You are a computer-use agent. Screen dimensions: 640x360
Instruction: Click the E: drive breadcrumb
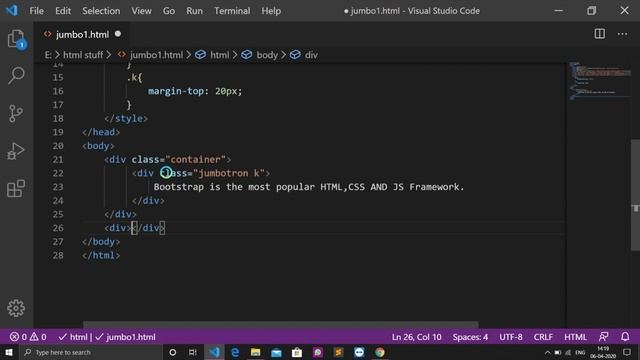click(x=48, y=55)
